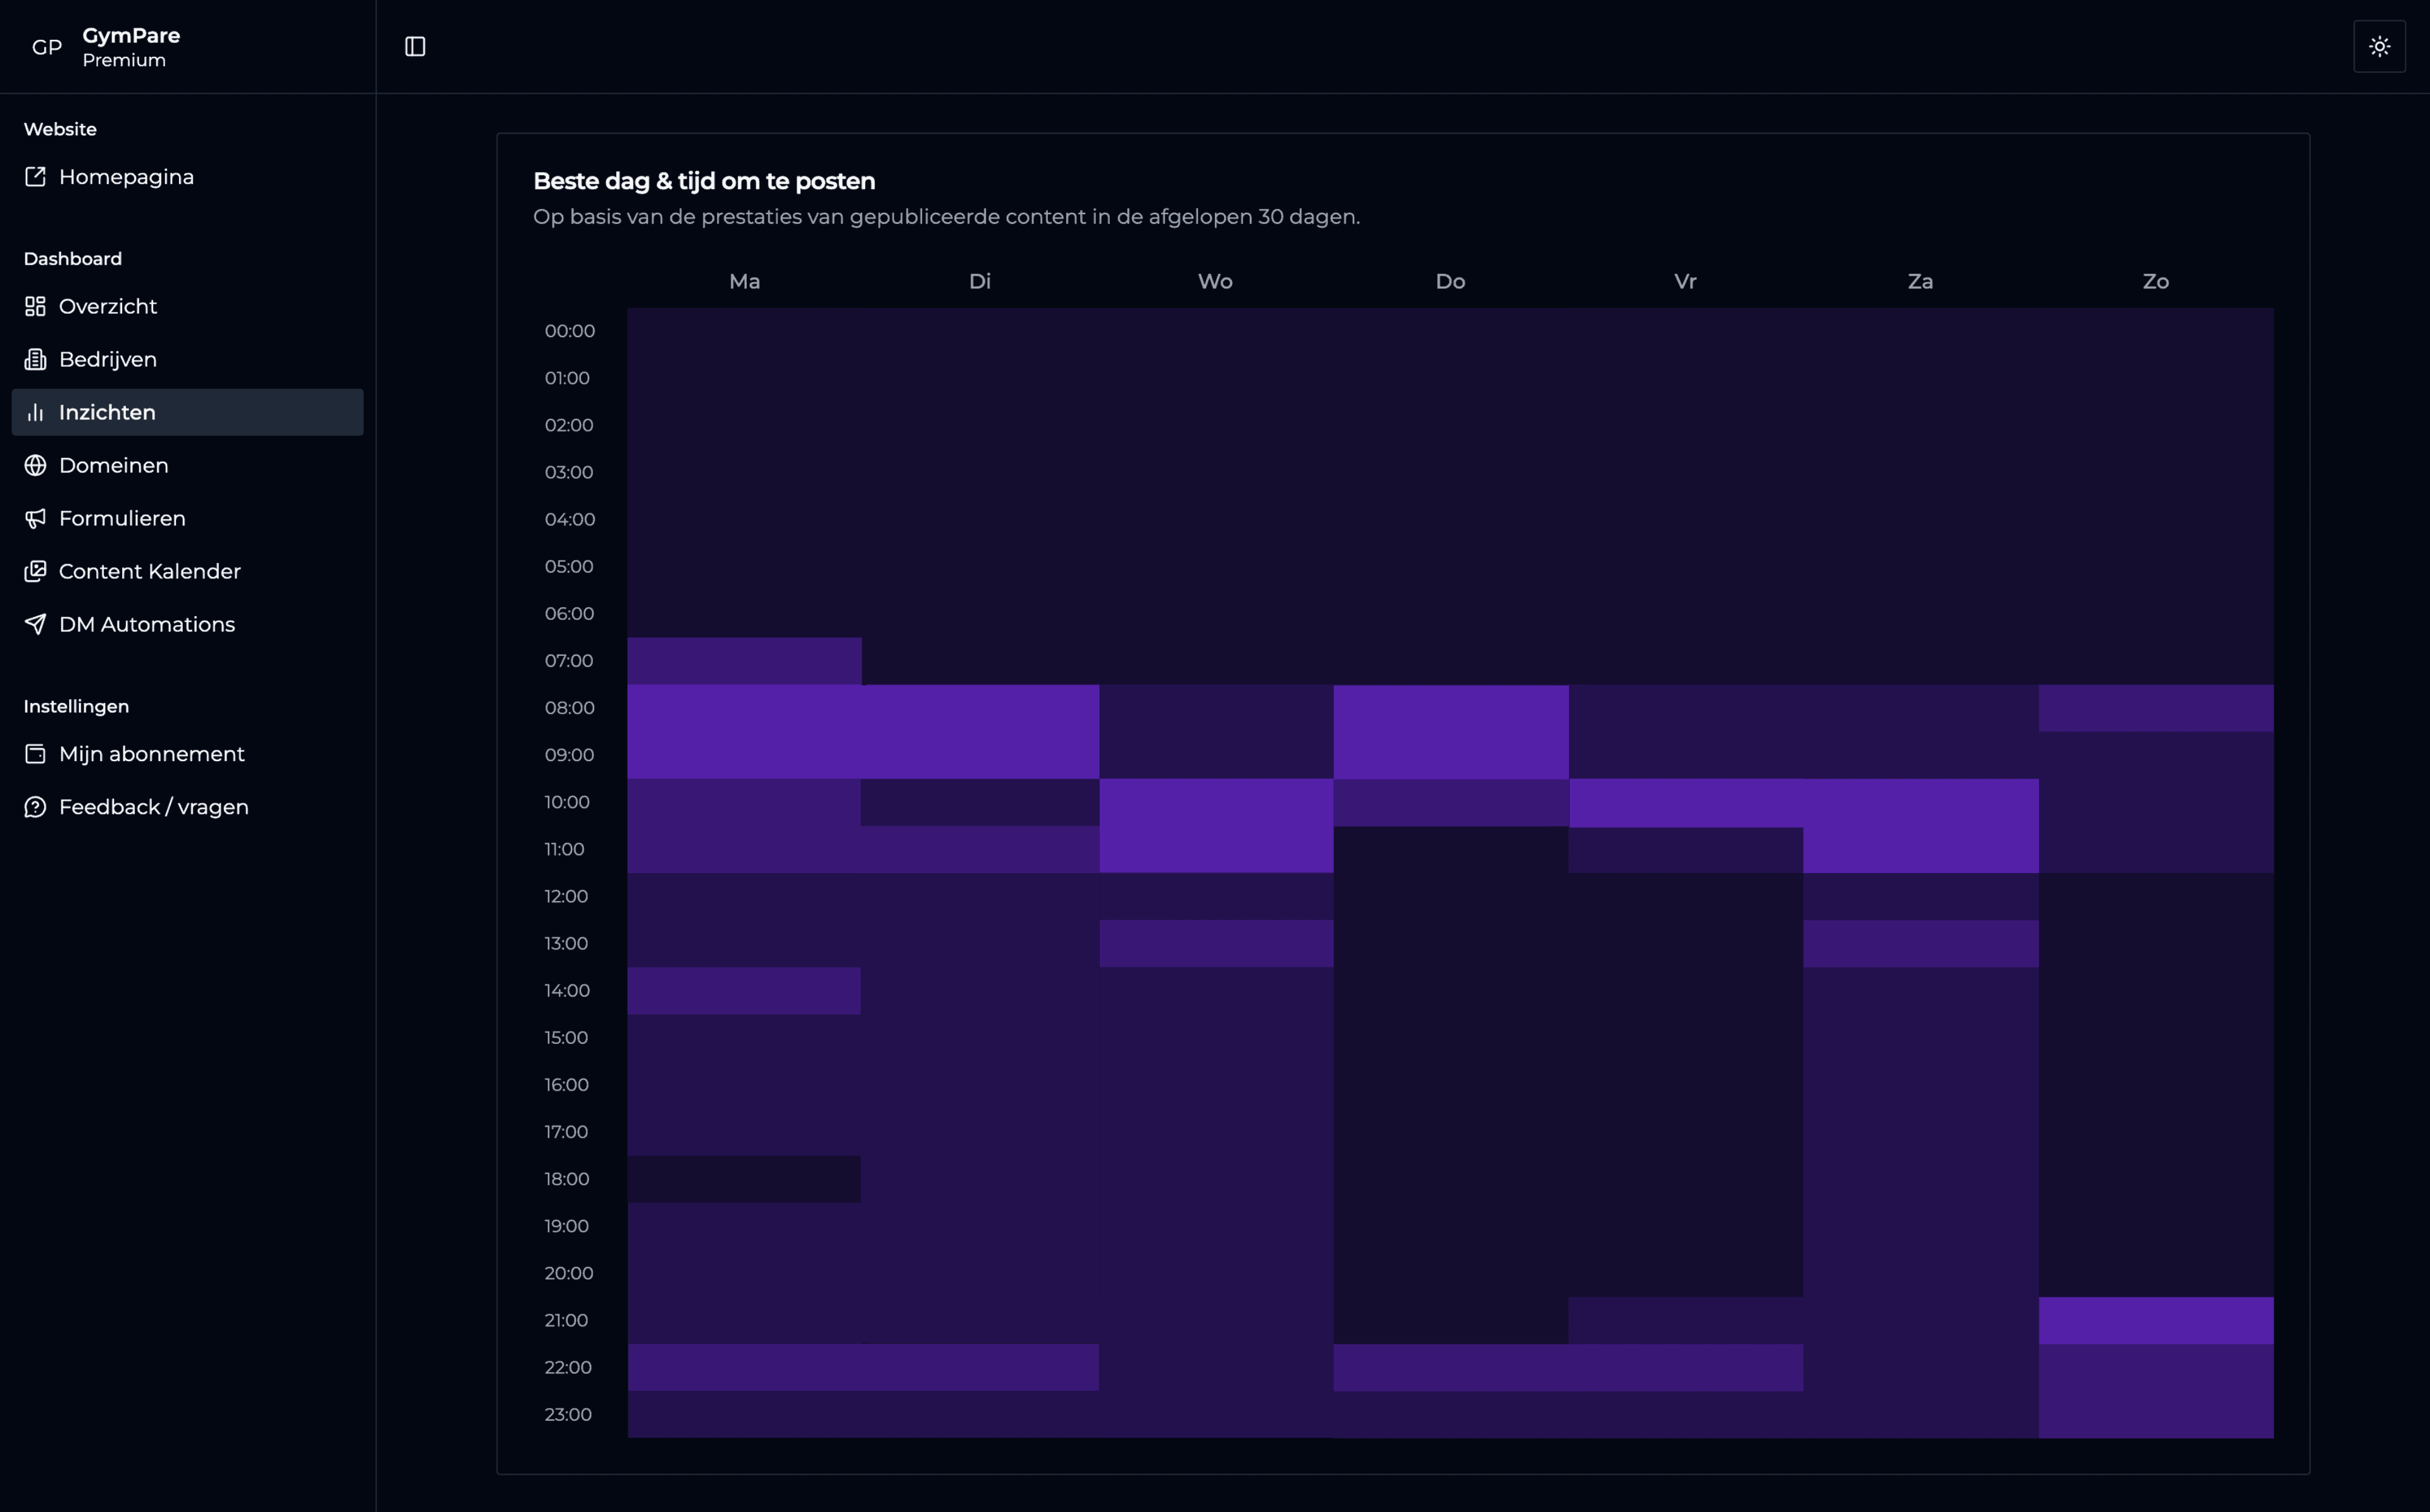2430x1512 pixels.
Task: Click the Feedback / vragen entry
Action: 153,806
